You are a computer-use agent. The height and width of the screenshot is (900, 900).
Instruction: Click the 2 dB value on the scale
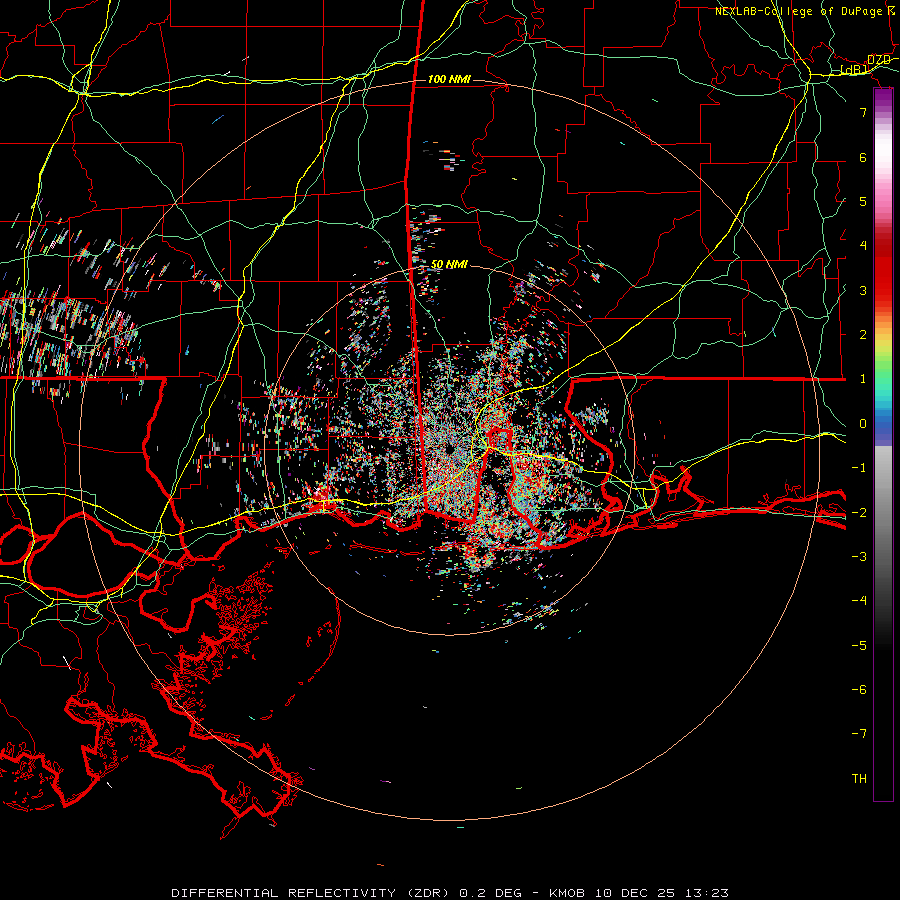[863, 335]
